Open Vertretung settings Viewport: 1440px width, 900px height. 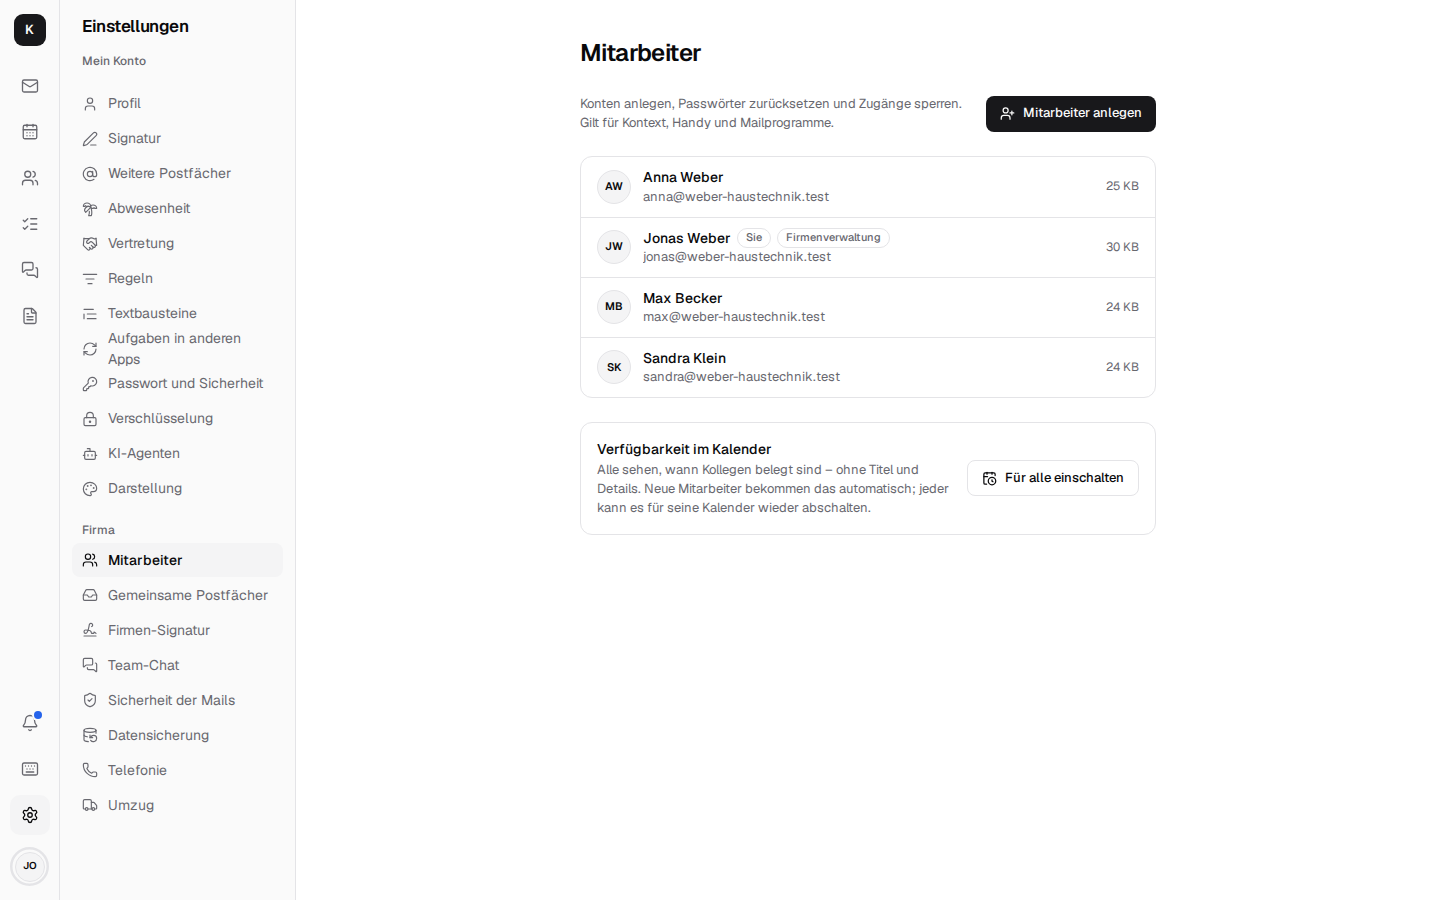177,243
